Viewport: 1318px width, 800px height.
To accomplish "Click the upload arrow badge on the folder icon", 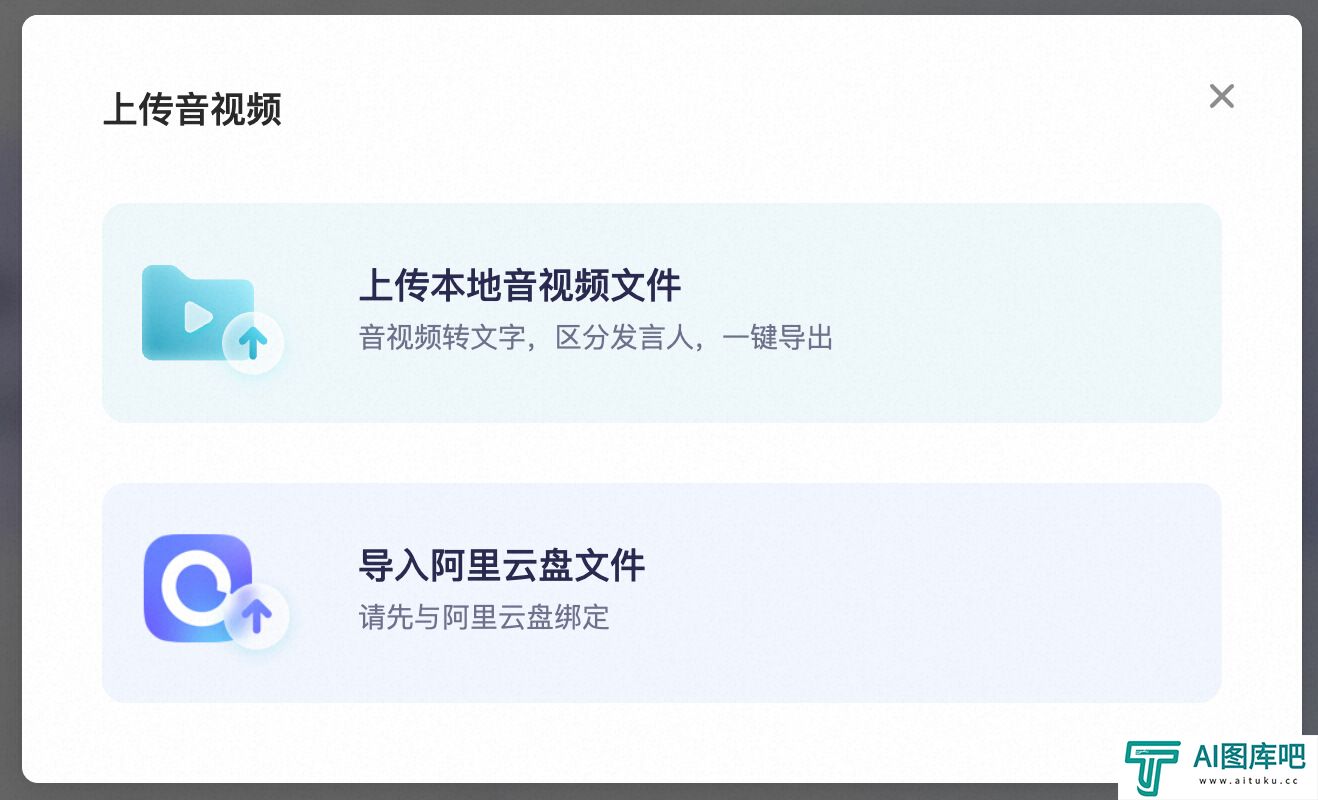I will (x=253, y=344).
